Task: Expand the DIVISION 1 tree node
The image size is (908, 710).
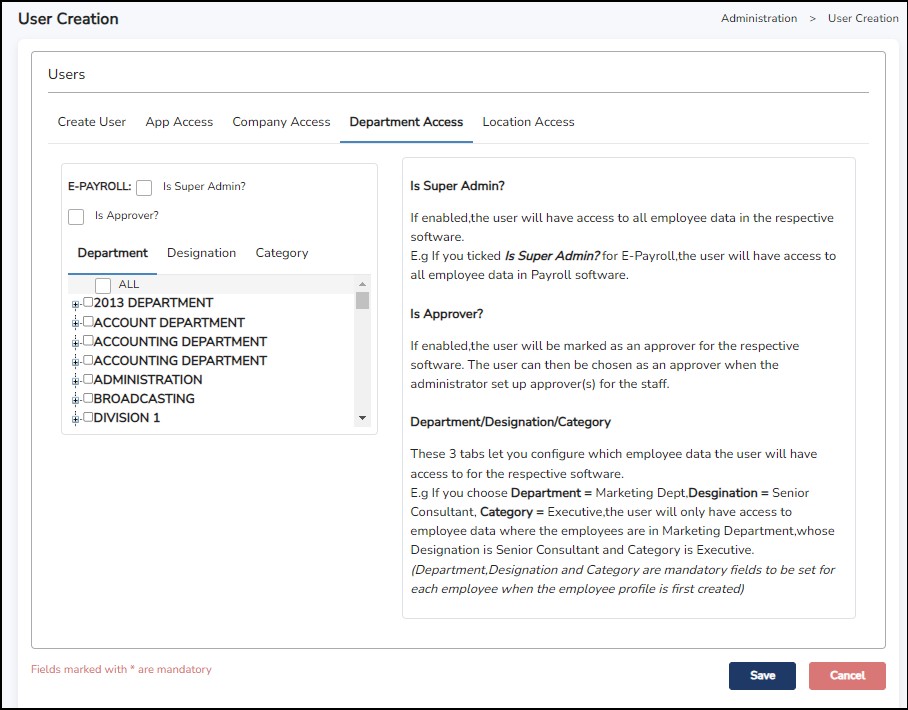Action: 75,419
